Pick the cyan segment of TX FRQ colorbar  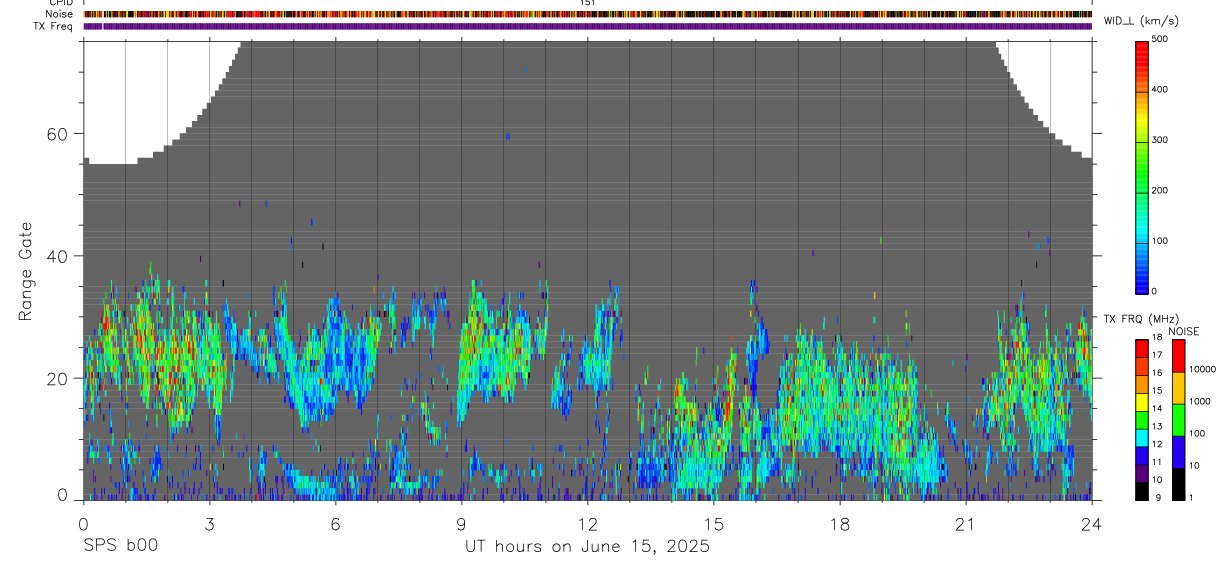1142,437
